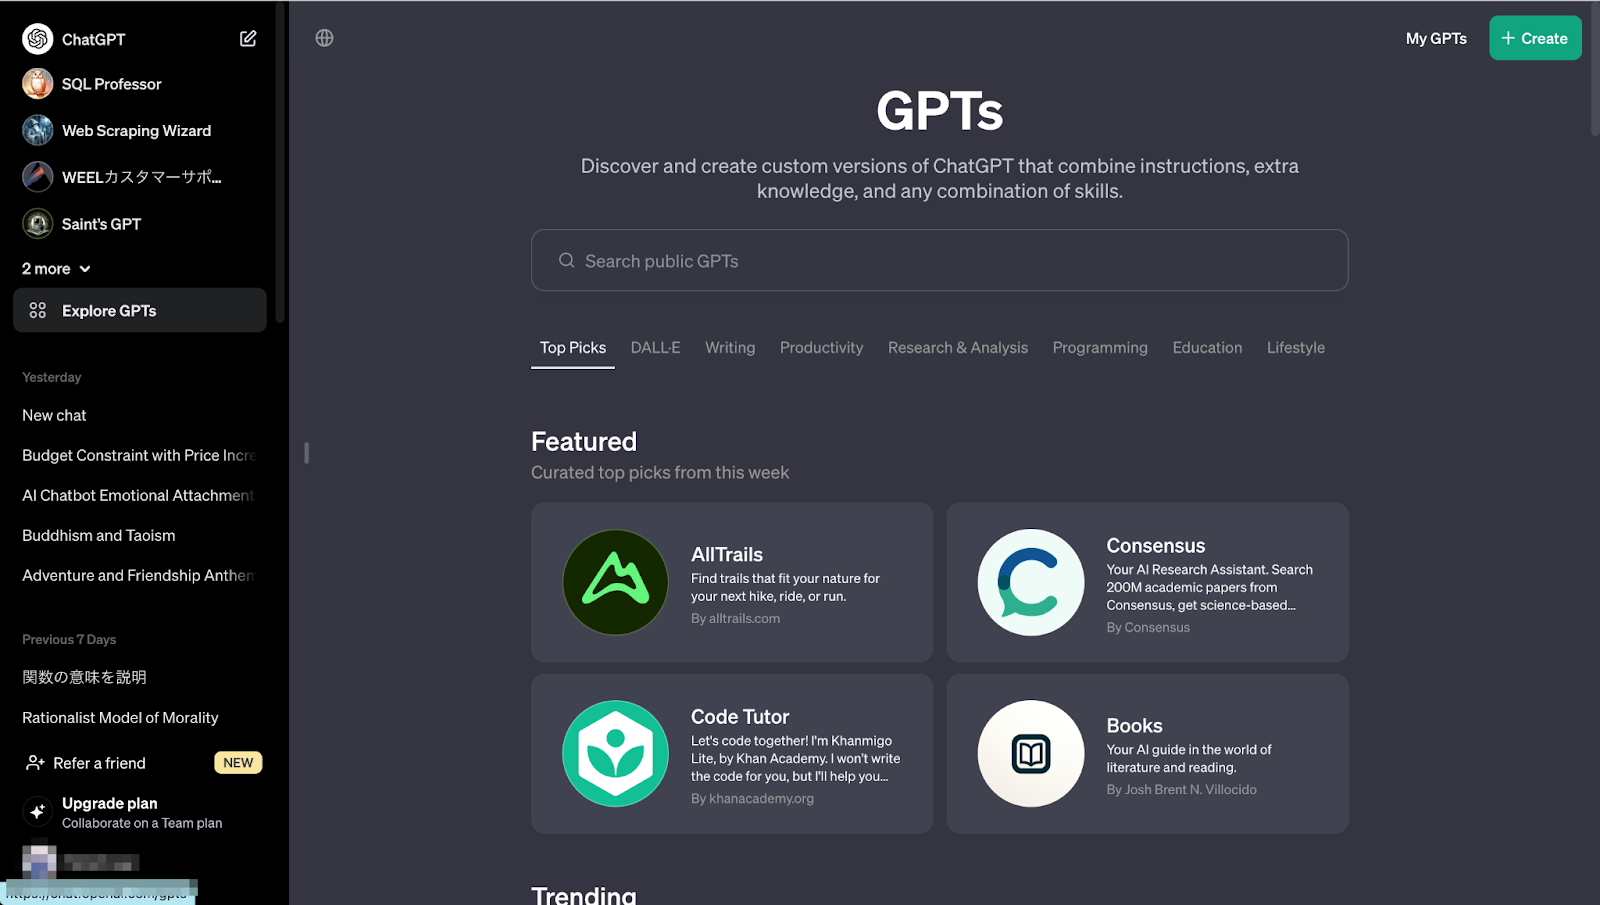The height and width of the screenshot is (905, 1600).
Task: Click the AllTrails card title
Action: 726,554
